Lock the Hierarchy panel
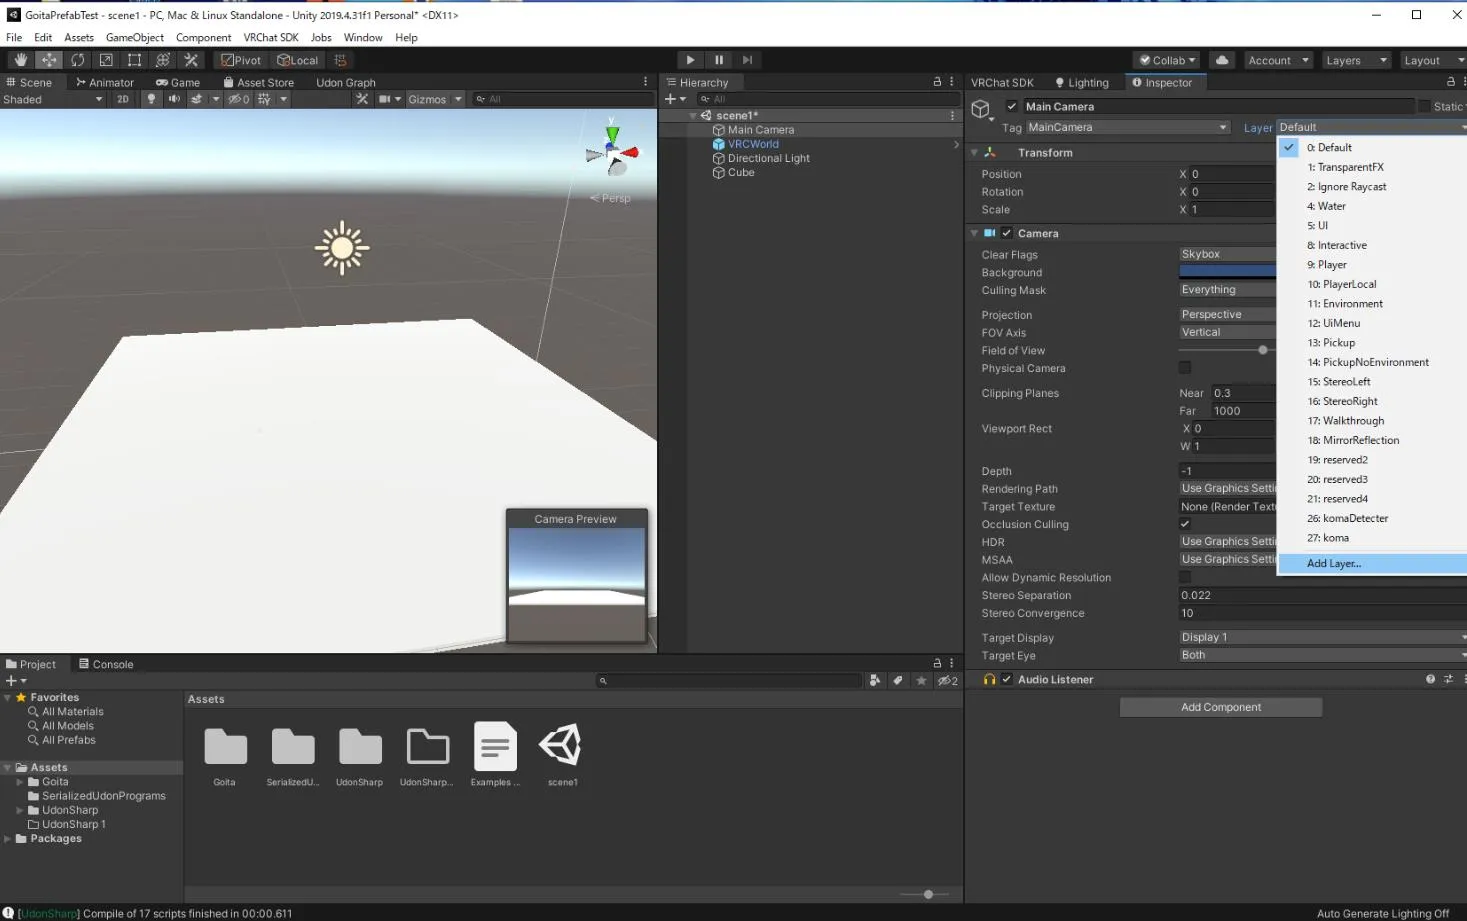The image size is (1467, 921). pyautogui.click(x=937, y=82)
